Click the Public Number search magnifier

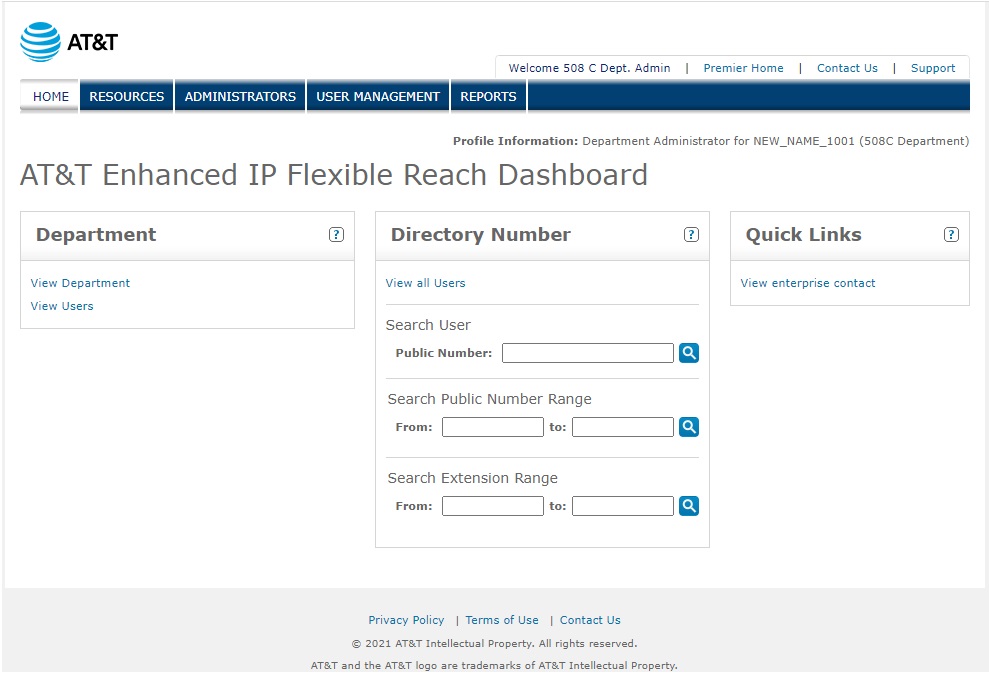(689, 353)
